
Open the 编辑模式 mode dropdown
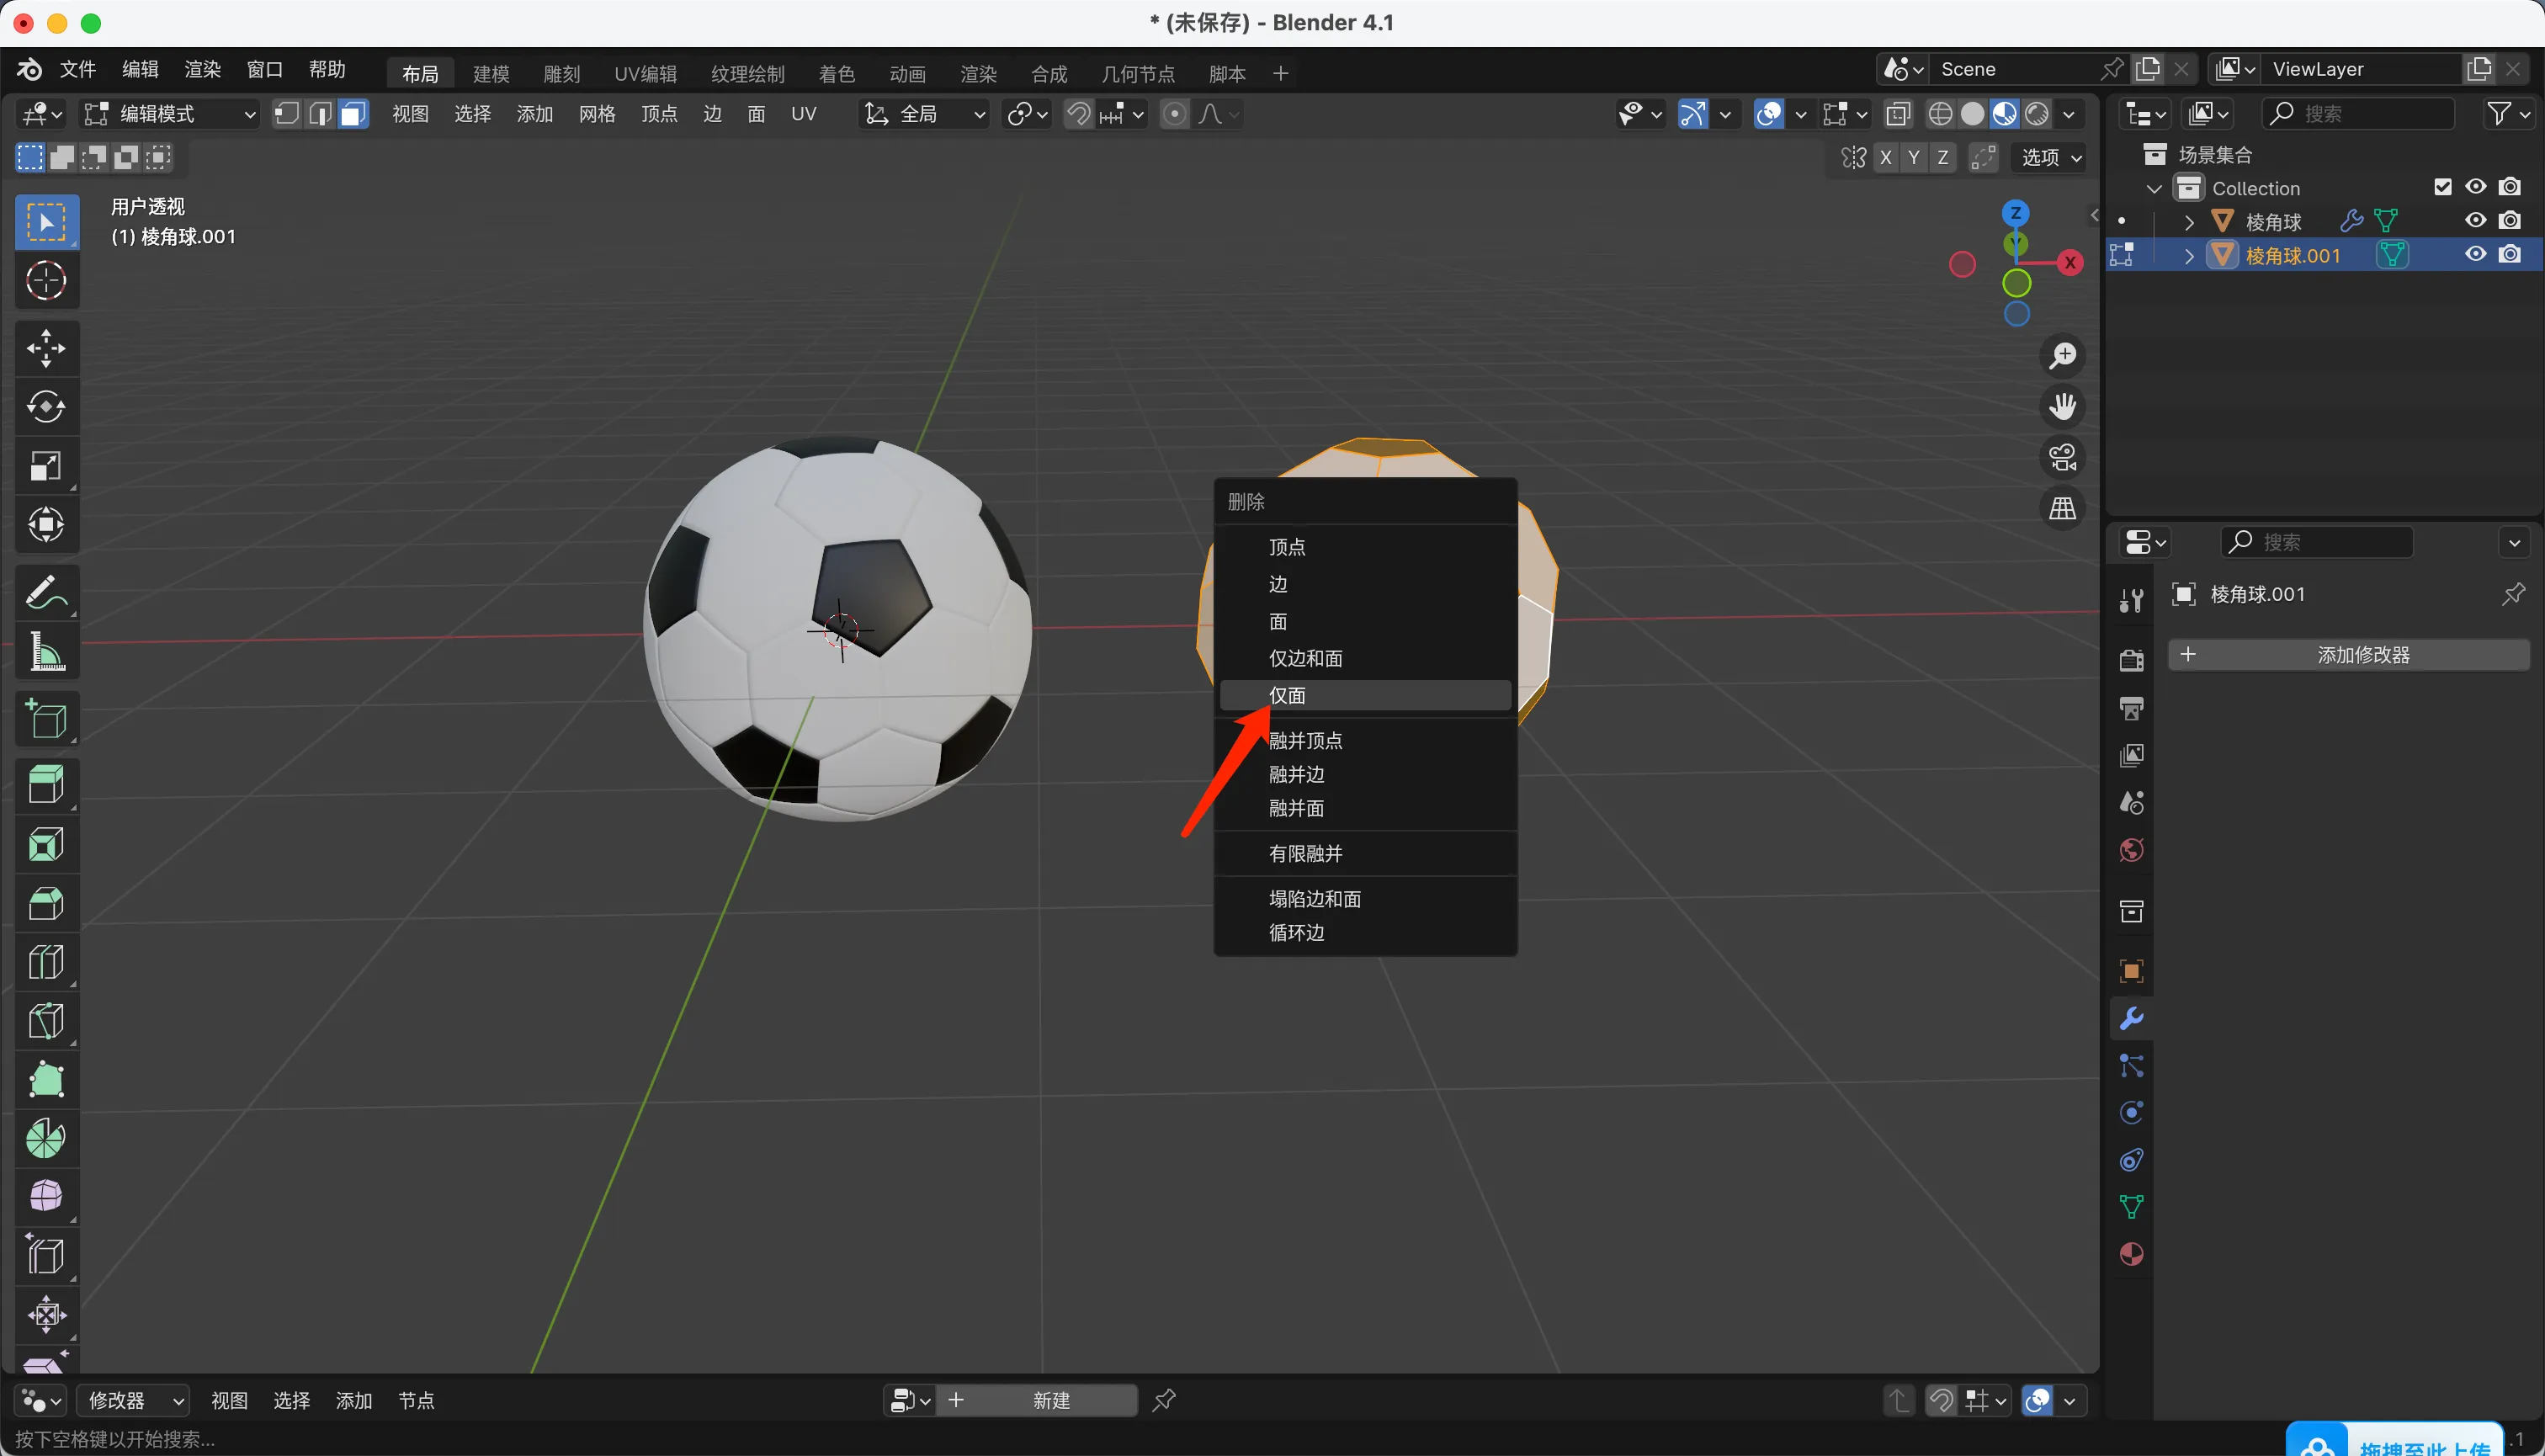170,114
